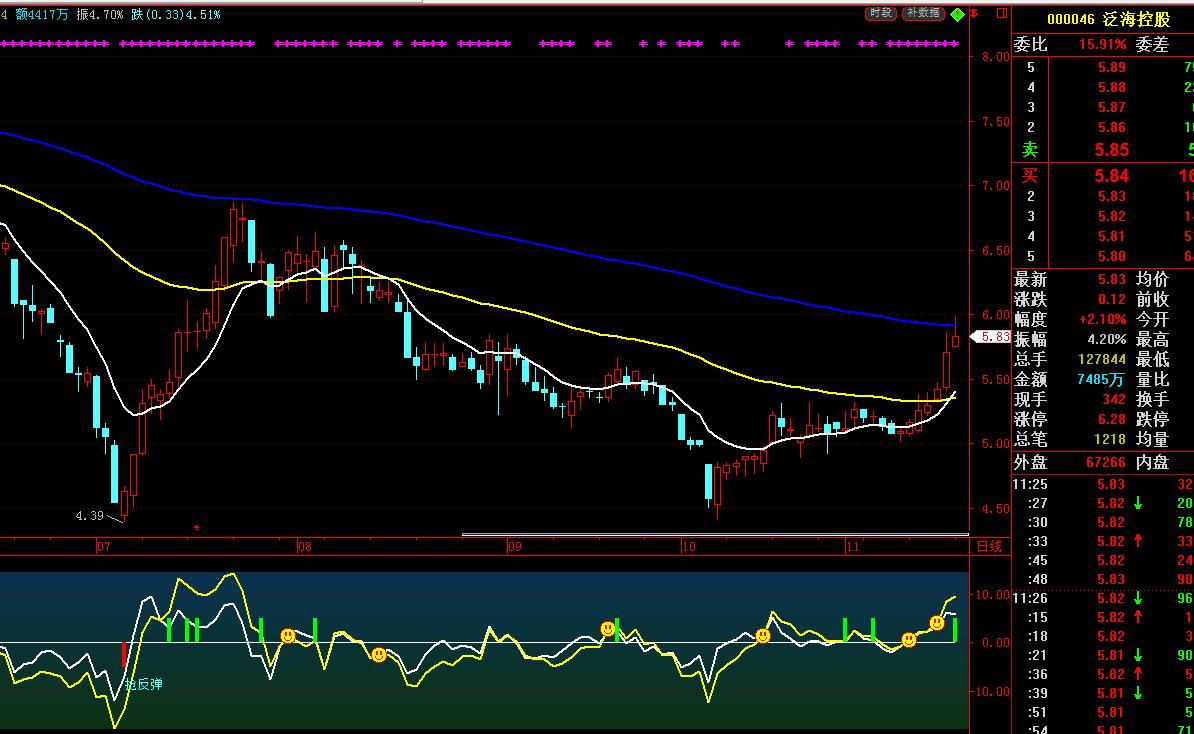Screen dimensions: 1194x734
Task: Click the green diamond indicator icon
Action: 957,14
